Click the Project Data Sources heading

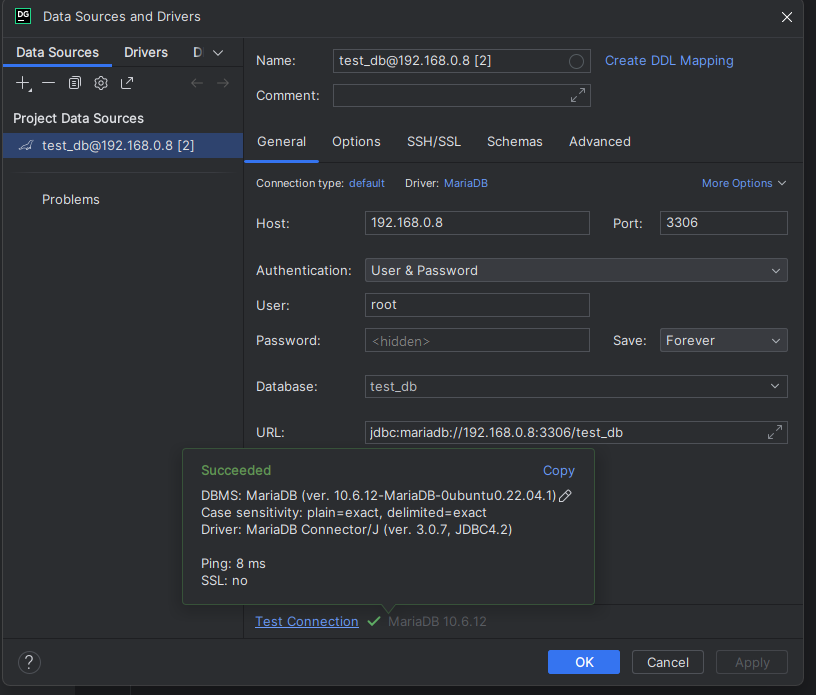point(79,118)
